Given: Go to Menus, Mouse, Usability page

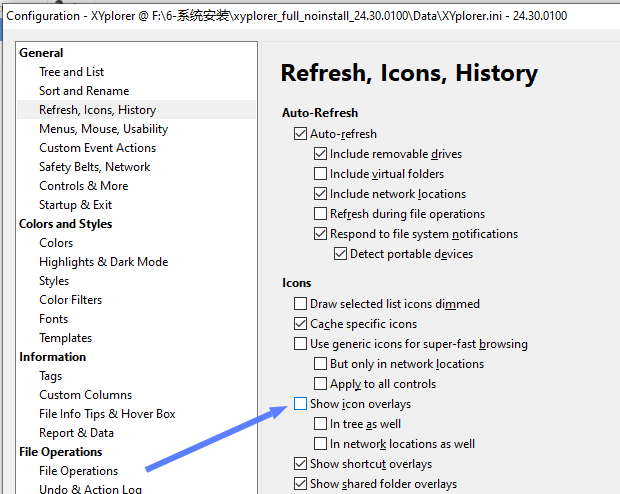Looking at the screenshot, I should tap(103, 129).
